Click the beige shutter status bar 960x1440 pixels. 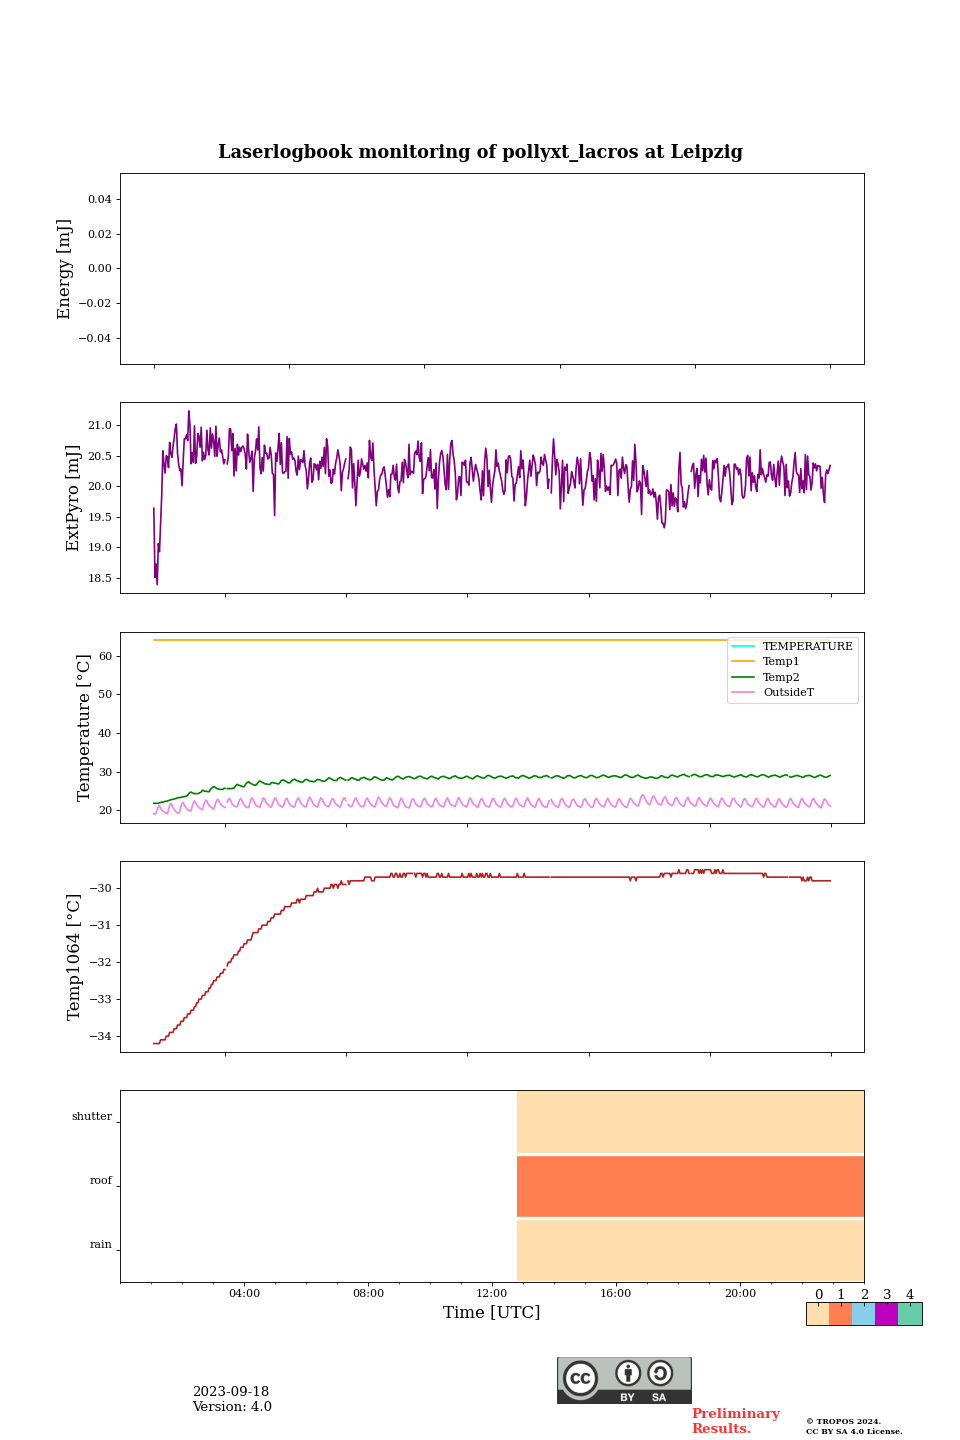click(x=690, y=1122)
